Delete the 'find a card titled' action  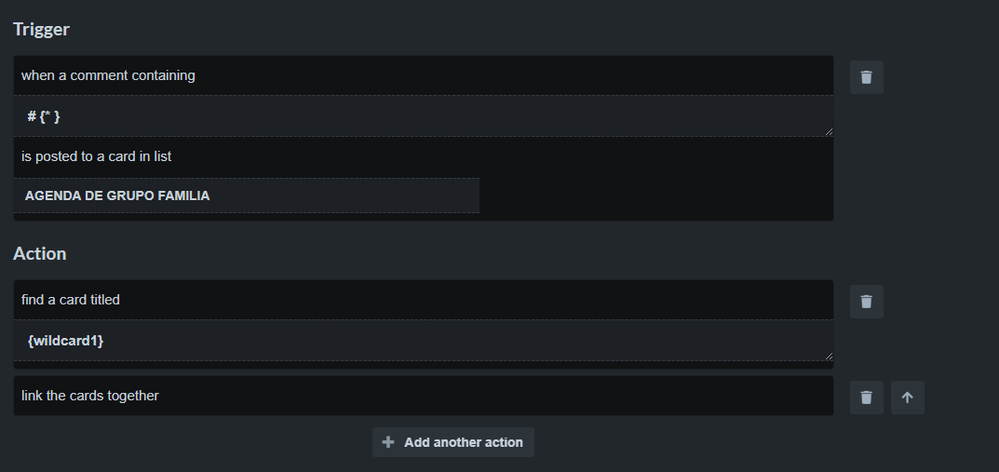tap(866, 301)
